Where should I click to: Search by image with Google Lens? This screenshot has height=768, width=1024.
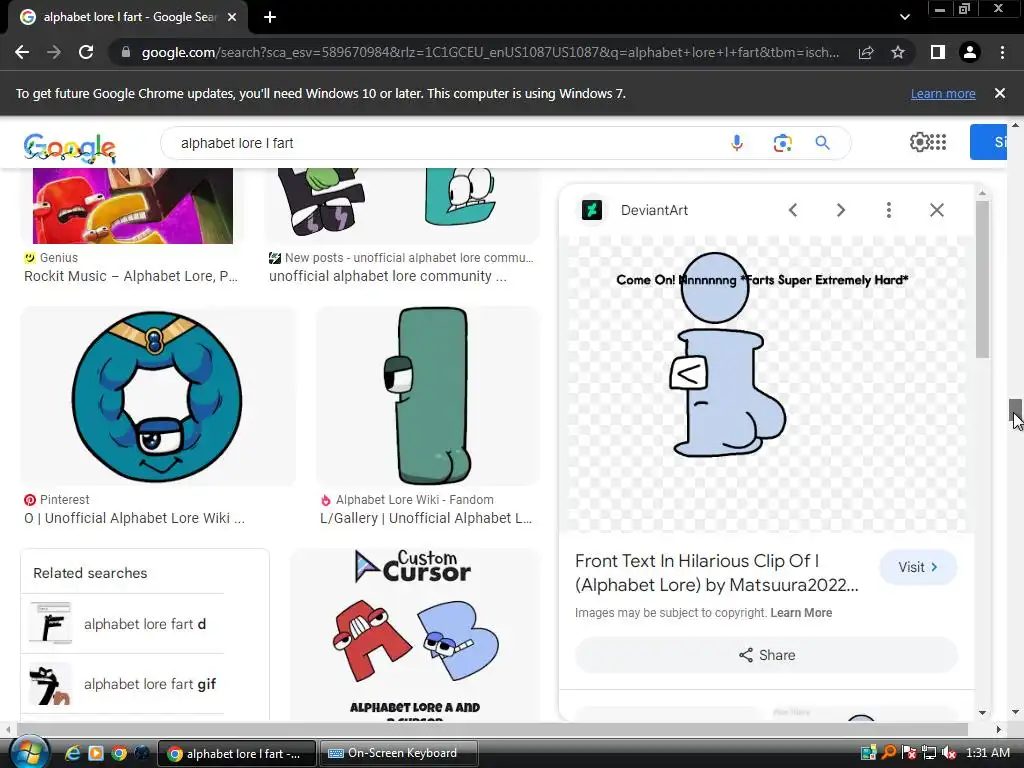coord(782,143)
